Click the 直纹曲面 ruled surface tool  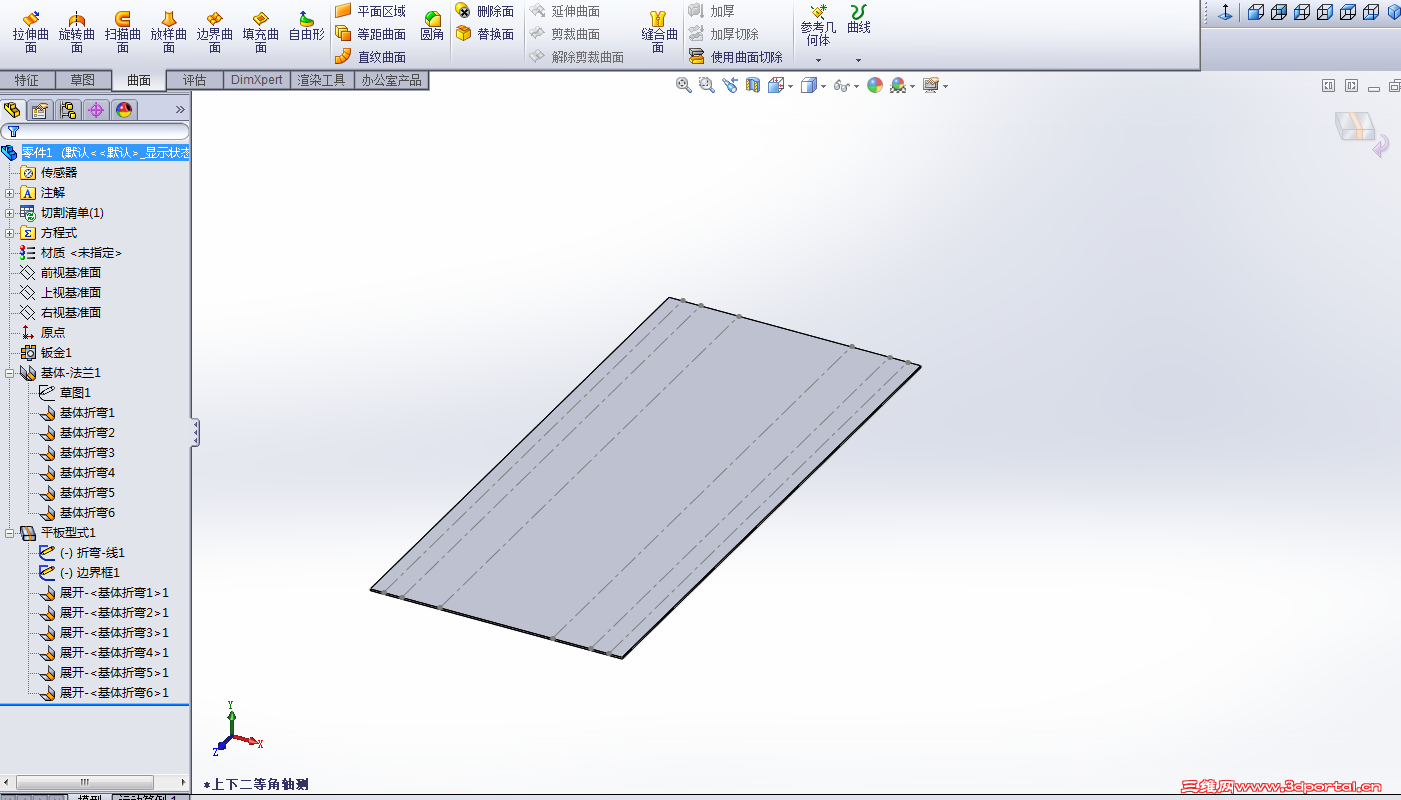point(371,57)
